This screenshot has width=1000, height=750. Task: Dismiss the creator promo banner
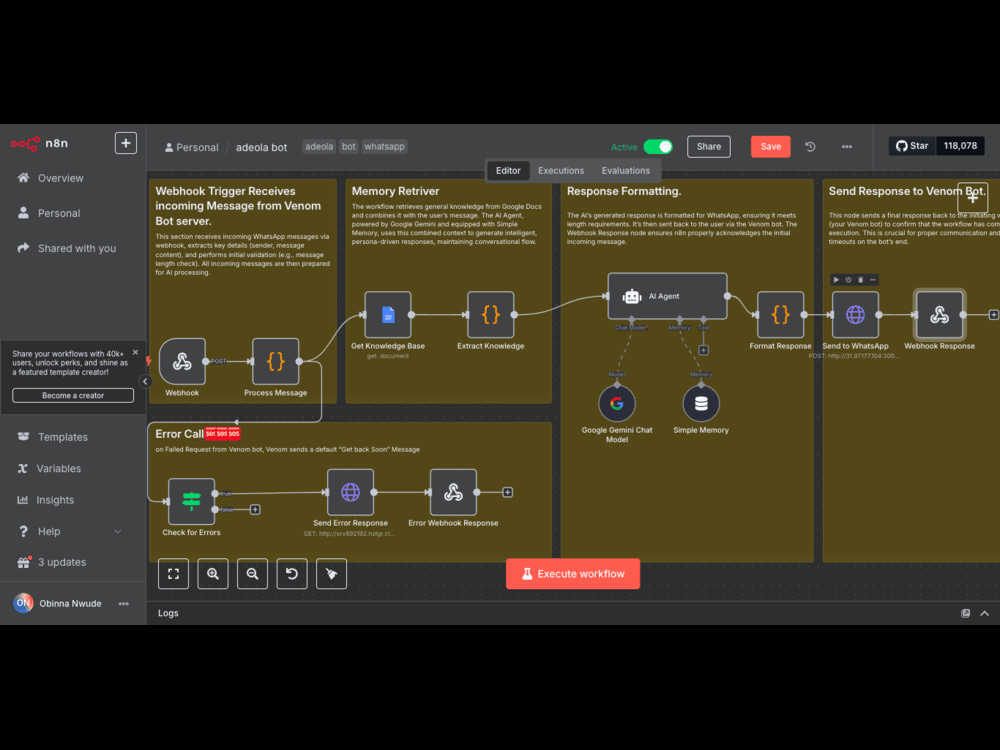point(135,352)
